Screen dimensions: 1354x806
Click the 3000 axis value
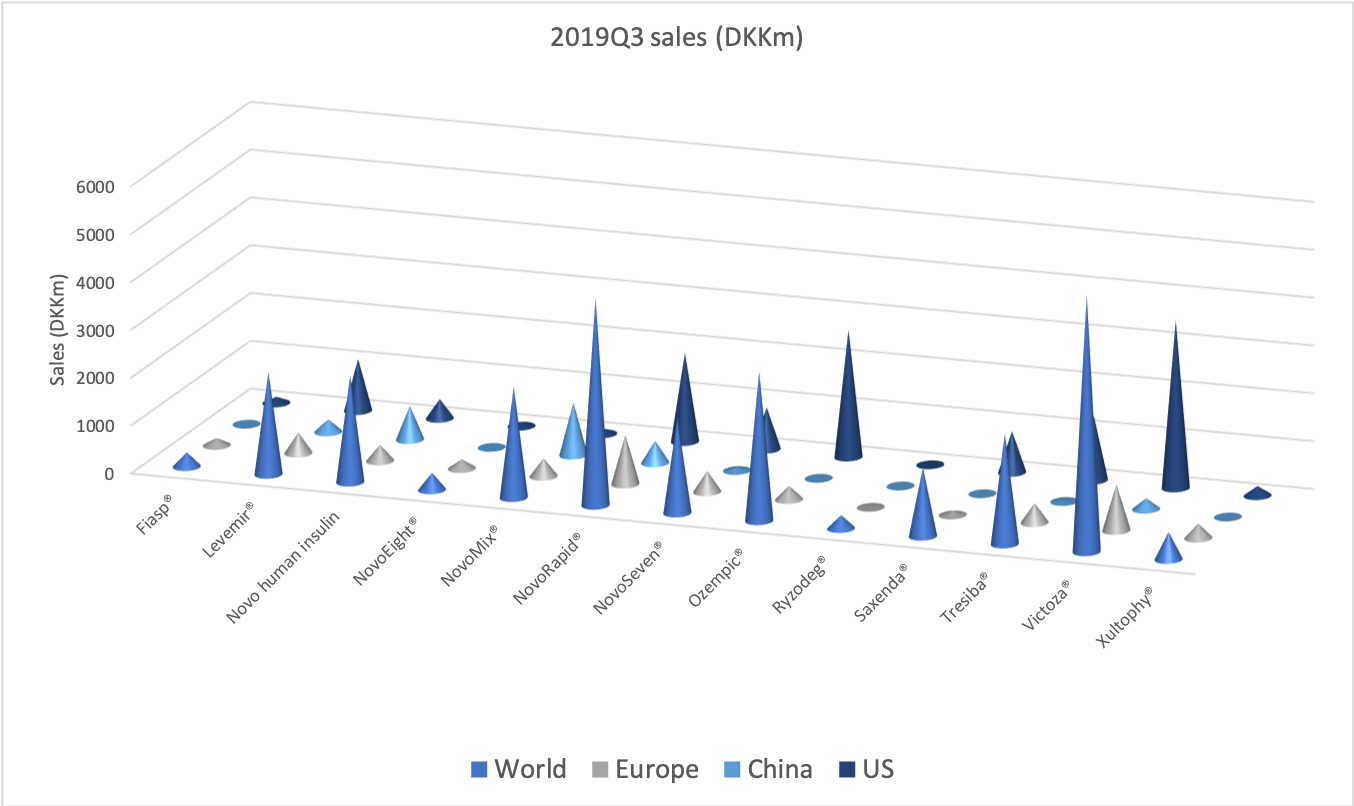click(97, 328)
